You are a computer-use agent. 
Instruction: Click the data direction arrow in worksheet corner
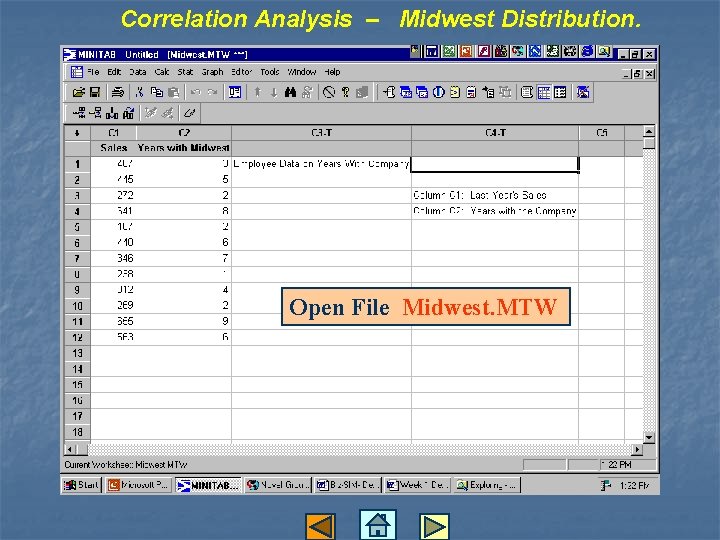pyautogui.click(x=77, y=133)
